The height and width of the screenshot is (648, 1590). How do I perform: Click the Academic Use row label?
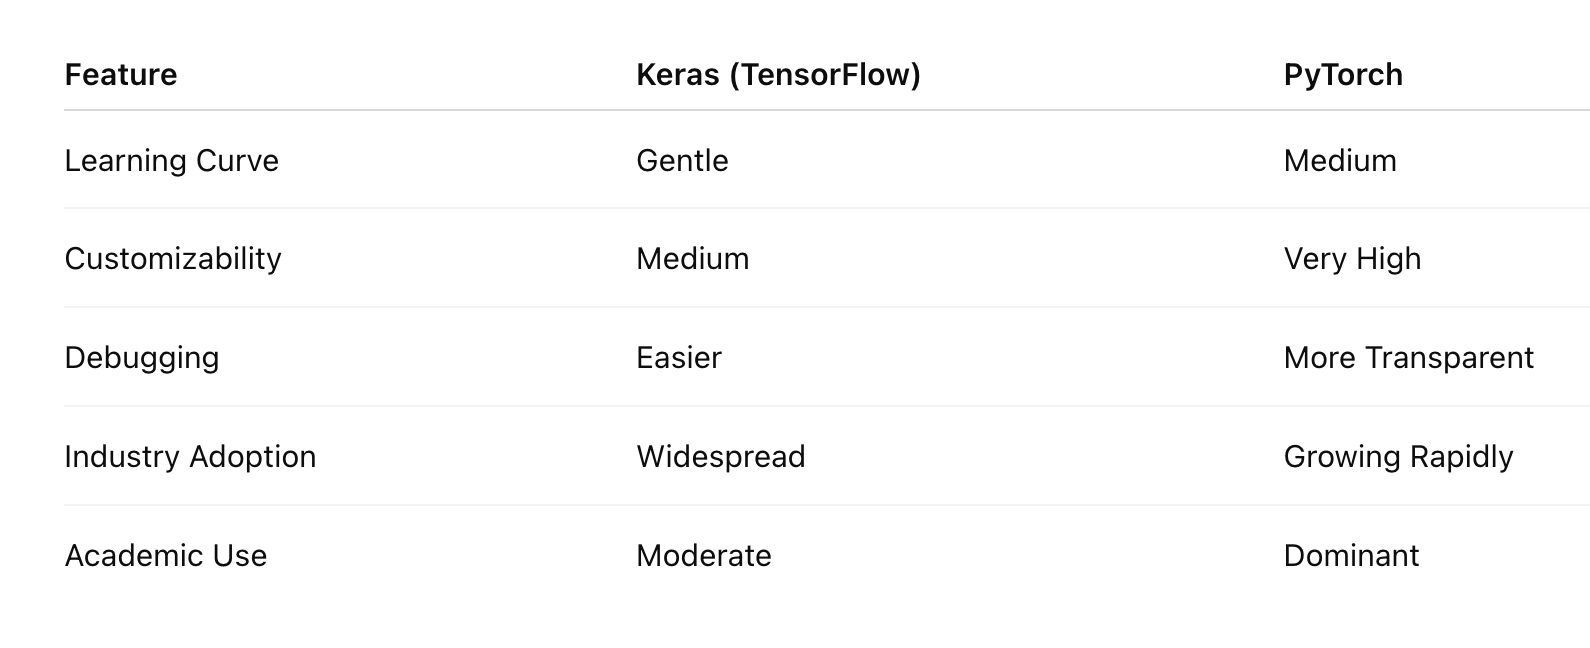coord(166,556)
